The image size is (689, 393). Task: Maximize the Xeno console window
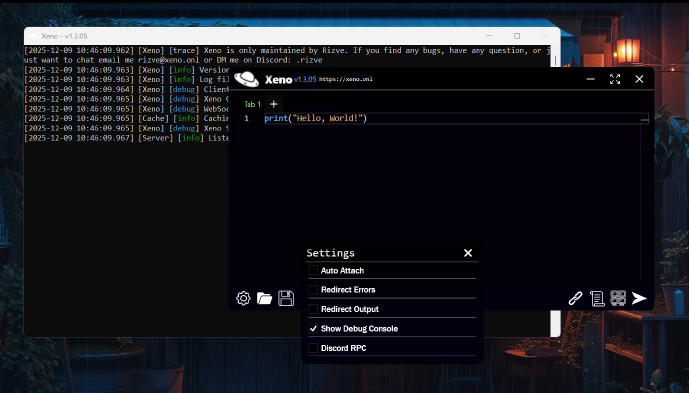(517, 36)
